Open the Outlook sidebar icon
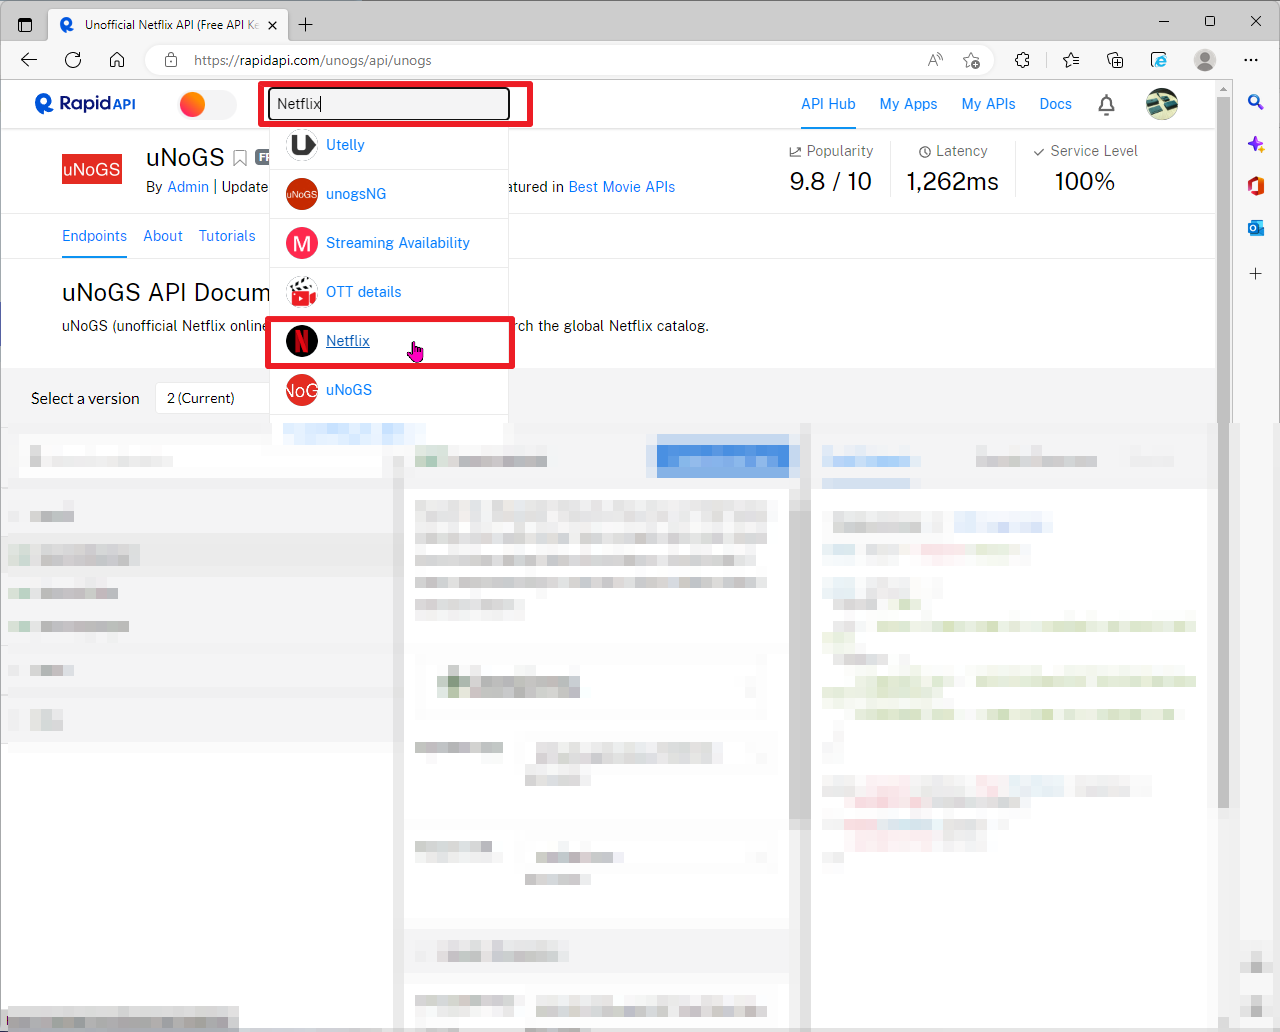This screenshot has width=1280, height=1032. pos(1256,228)
